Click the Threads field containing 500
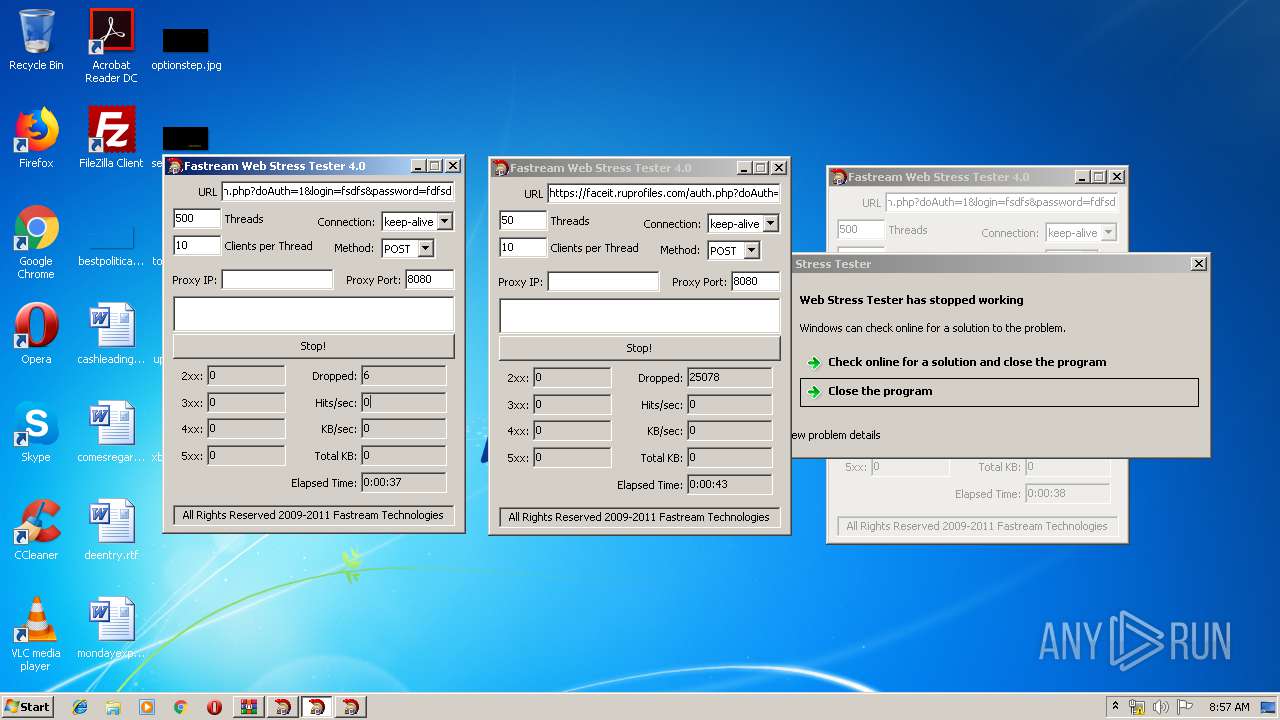 pyautogui.click(x=197, y=218)
